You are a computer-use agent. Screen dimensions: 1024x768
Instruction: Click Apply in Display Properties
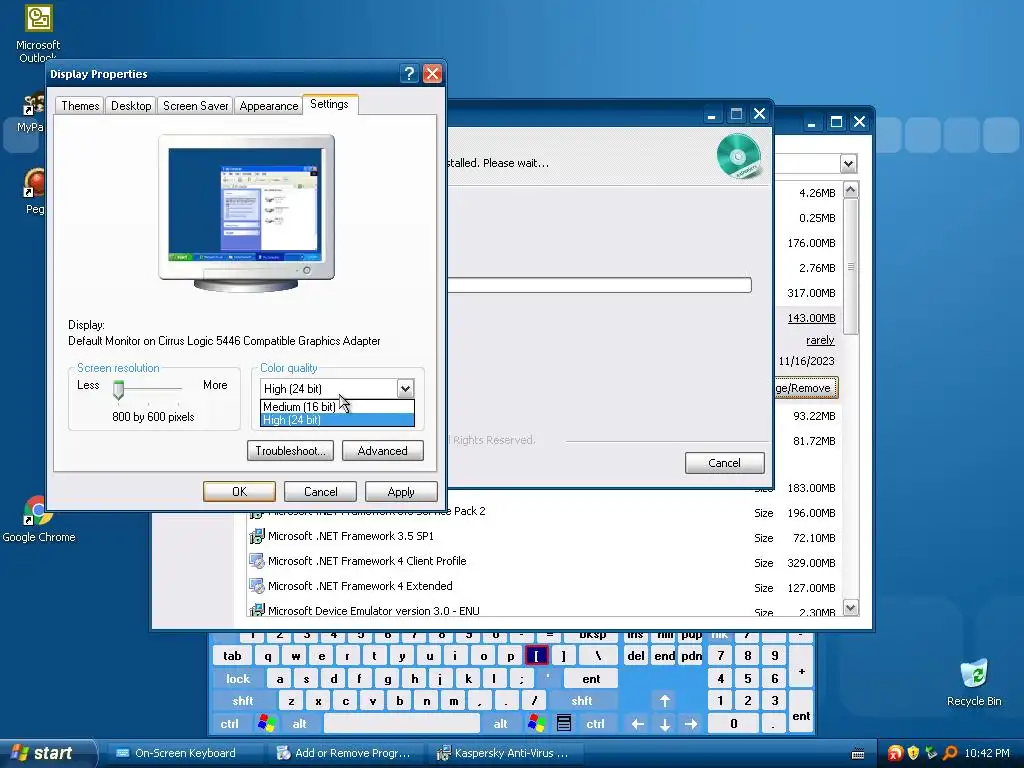pos(401,492)
